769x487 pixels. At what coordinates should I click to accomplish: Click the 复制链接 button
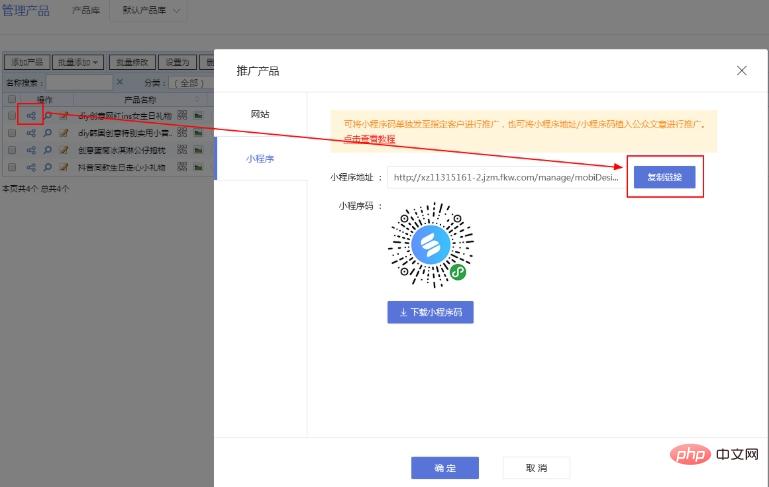point(665,177)
